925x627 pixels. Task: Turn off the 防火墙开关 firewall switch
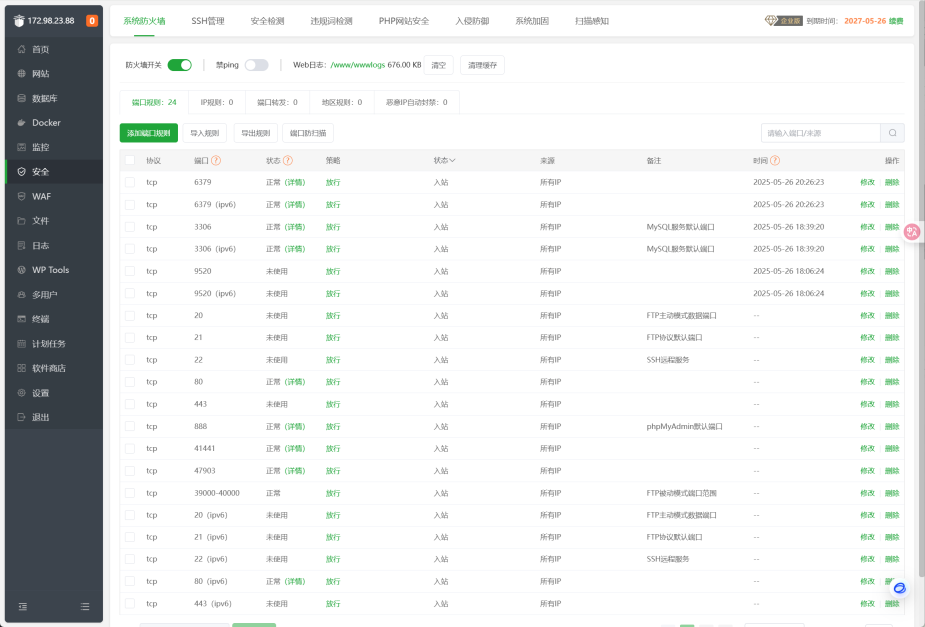(180, 65)
